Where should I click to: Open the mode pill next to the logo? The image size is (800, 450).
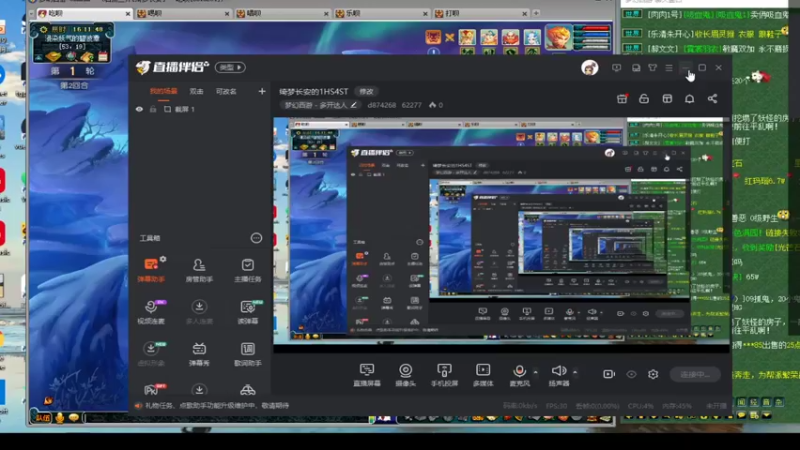230,67
